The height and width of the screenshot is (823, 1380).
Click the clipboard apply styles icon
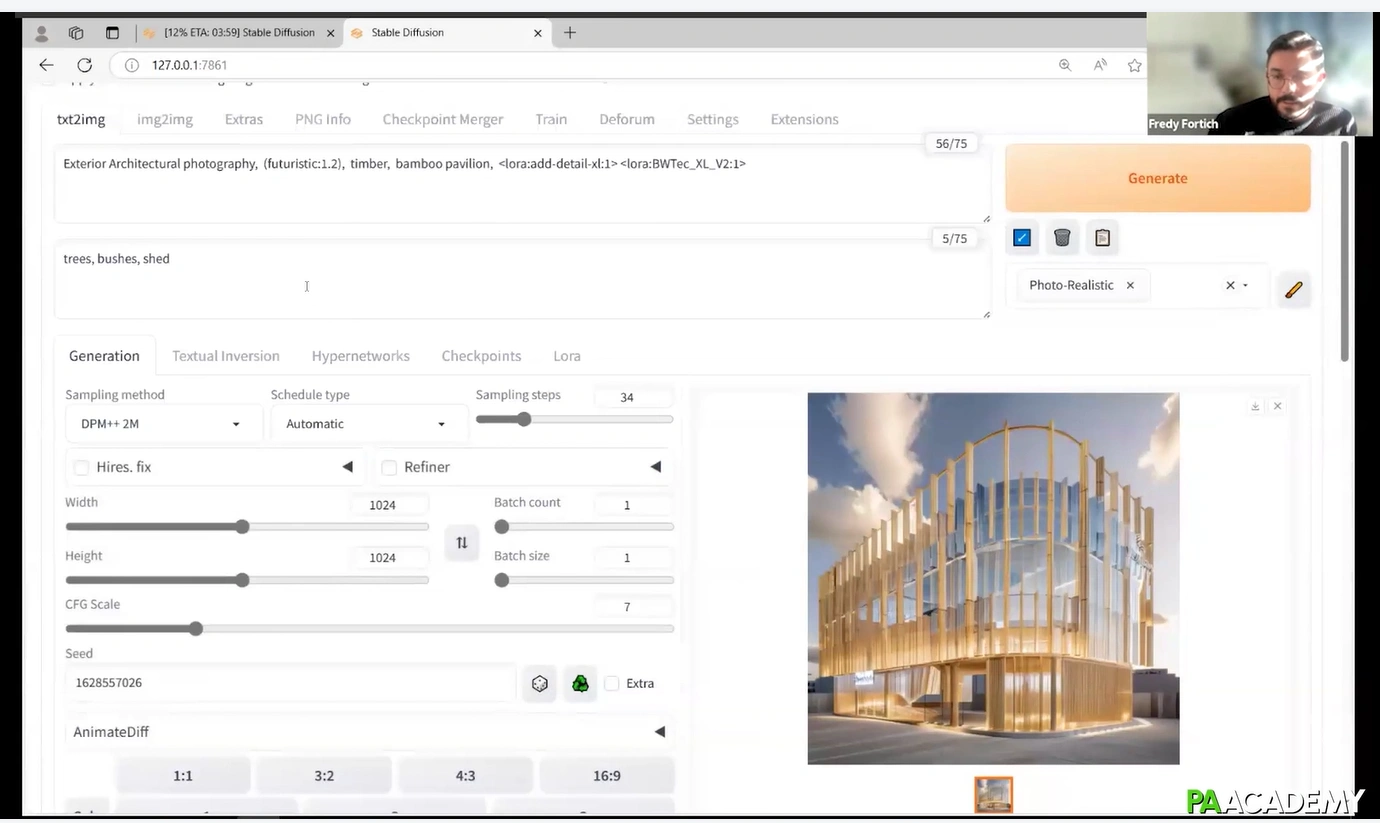(1102, 237)
